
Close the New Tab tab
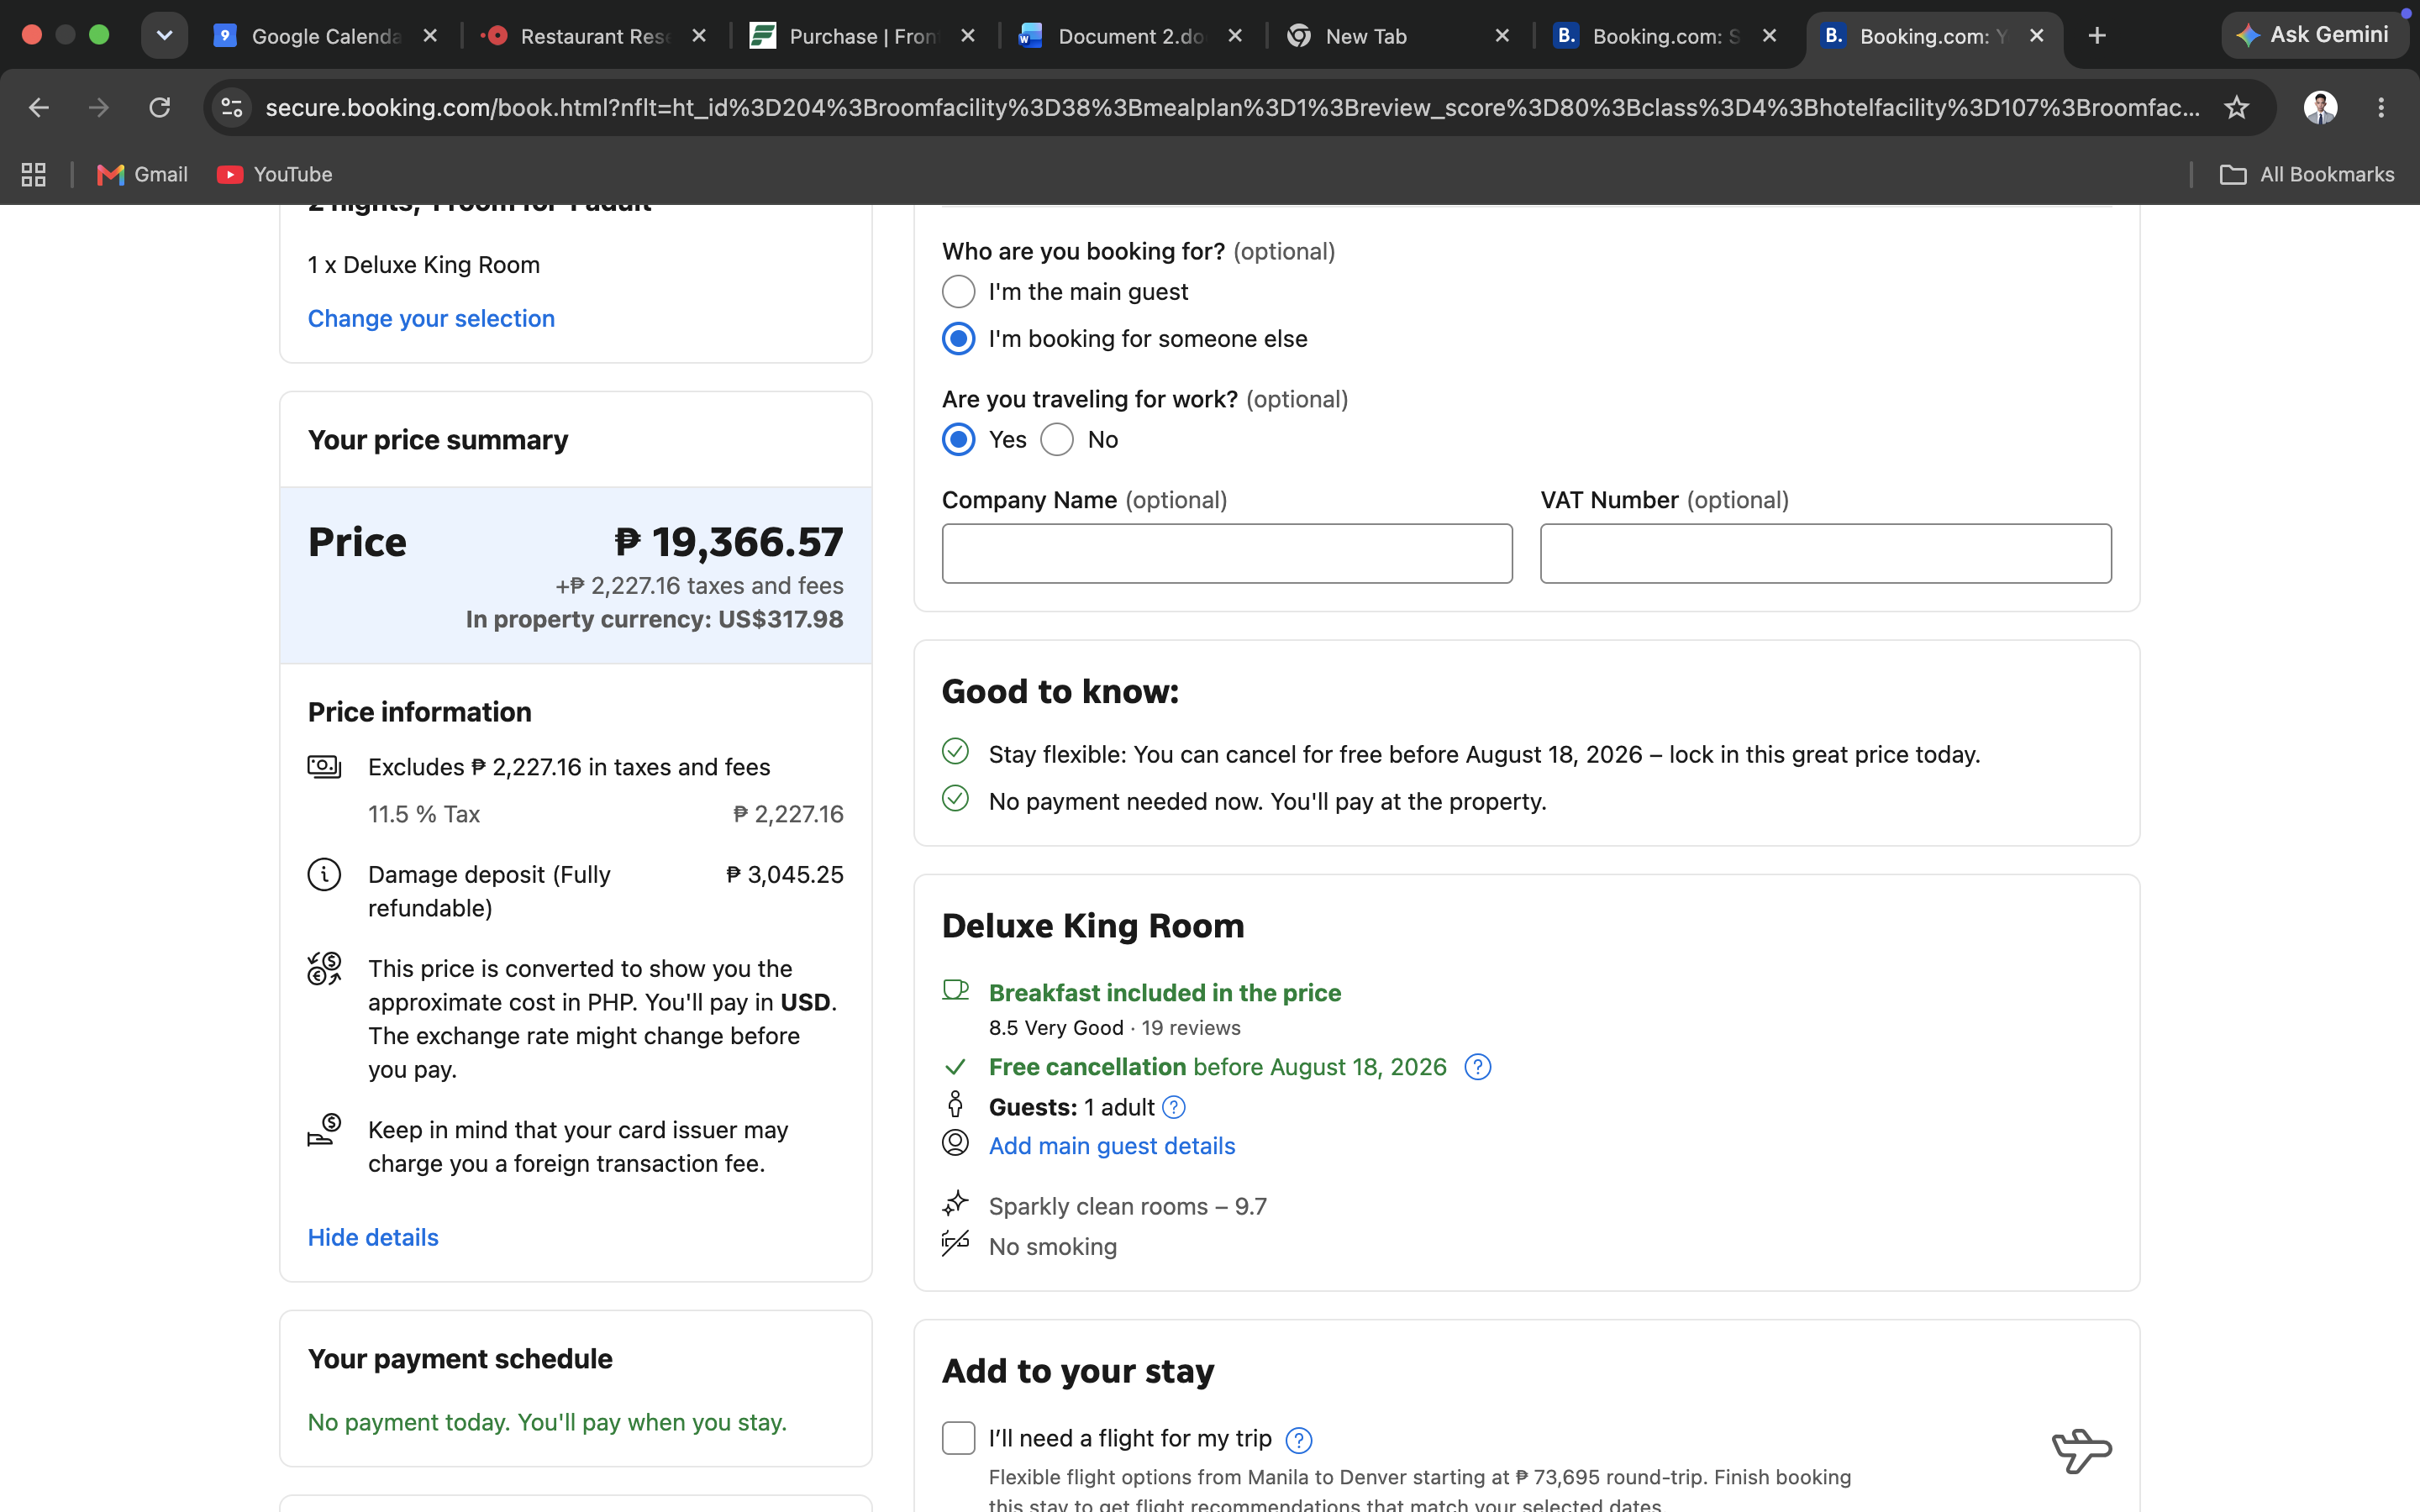tap(1502, 36)
